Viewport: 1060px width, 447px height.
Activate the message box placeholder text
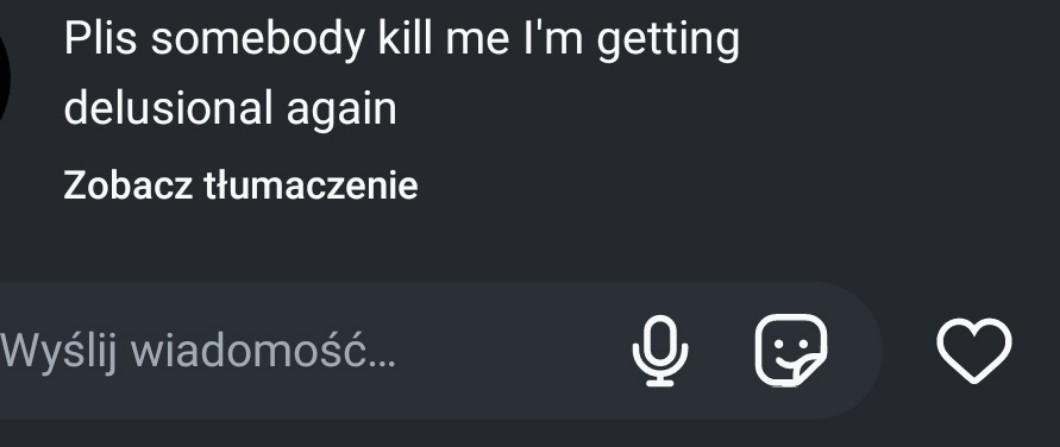(197, 352)
